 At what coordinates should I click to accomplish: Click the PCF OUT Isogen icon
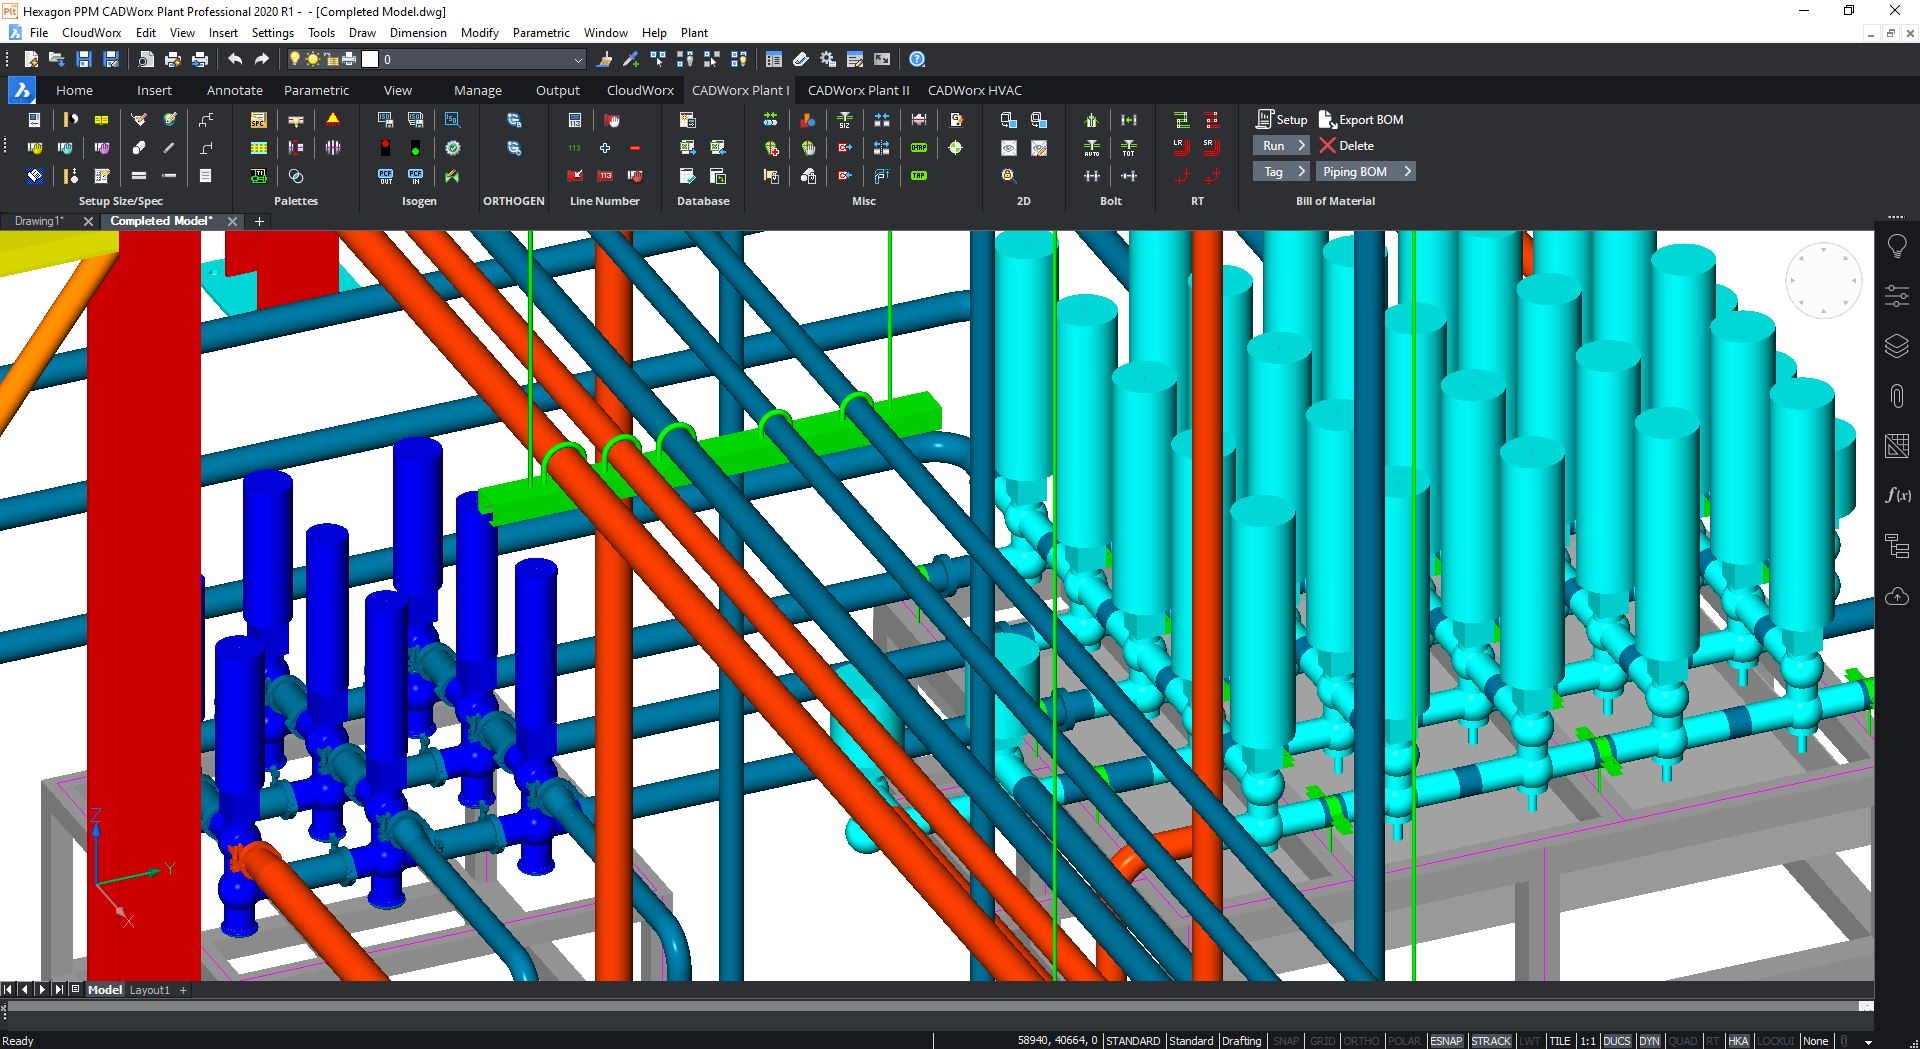385,176
